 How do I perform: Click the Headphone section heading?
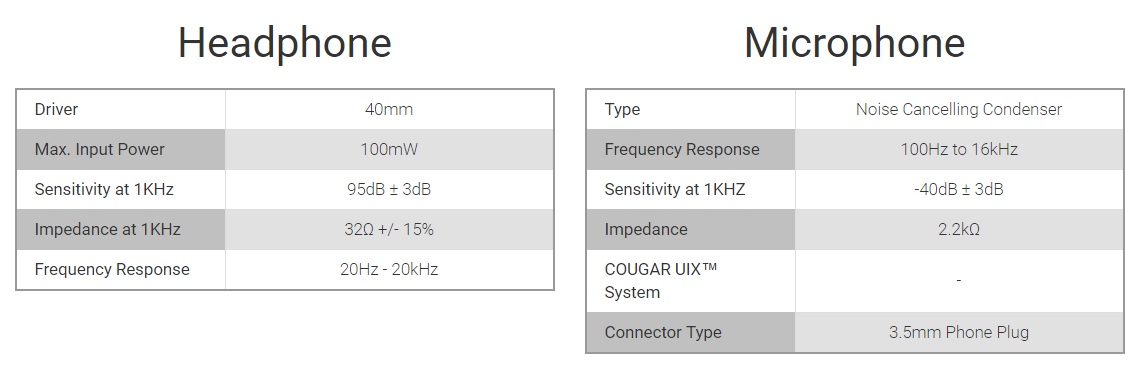tap(285, 43)
